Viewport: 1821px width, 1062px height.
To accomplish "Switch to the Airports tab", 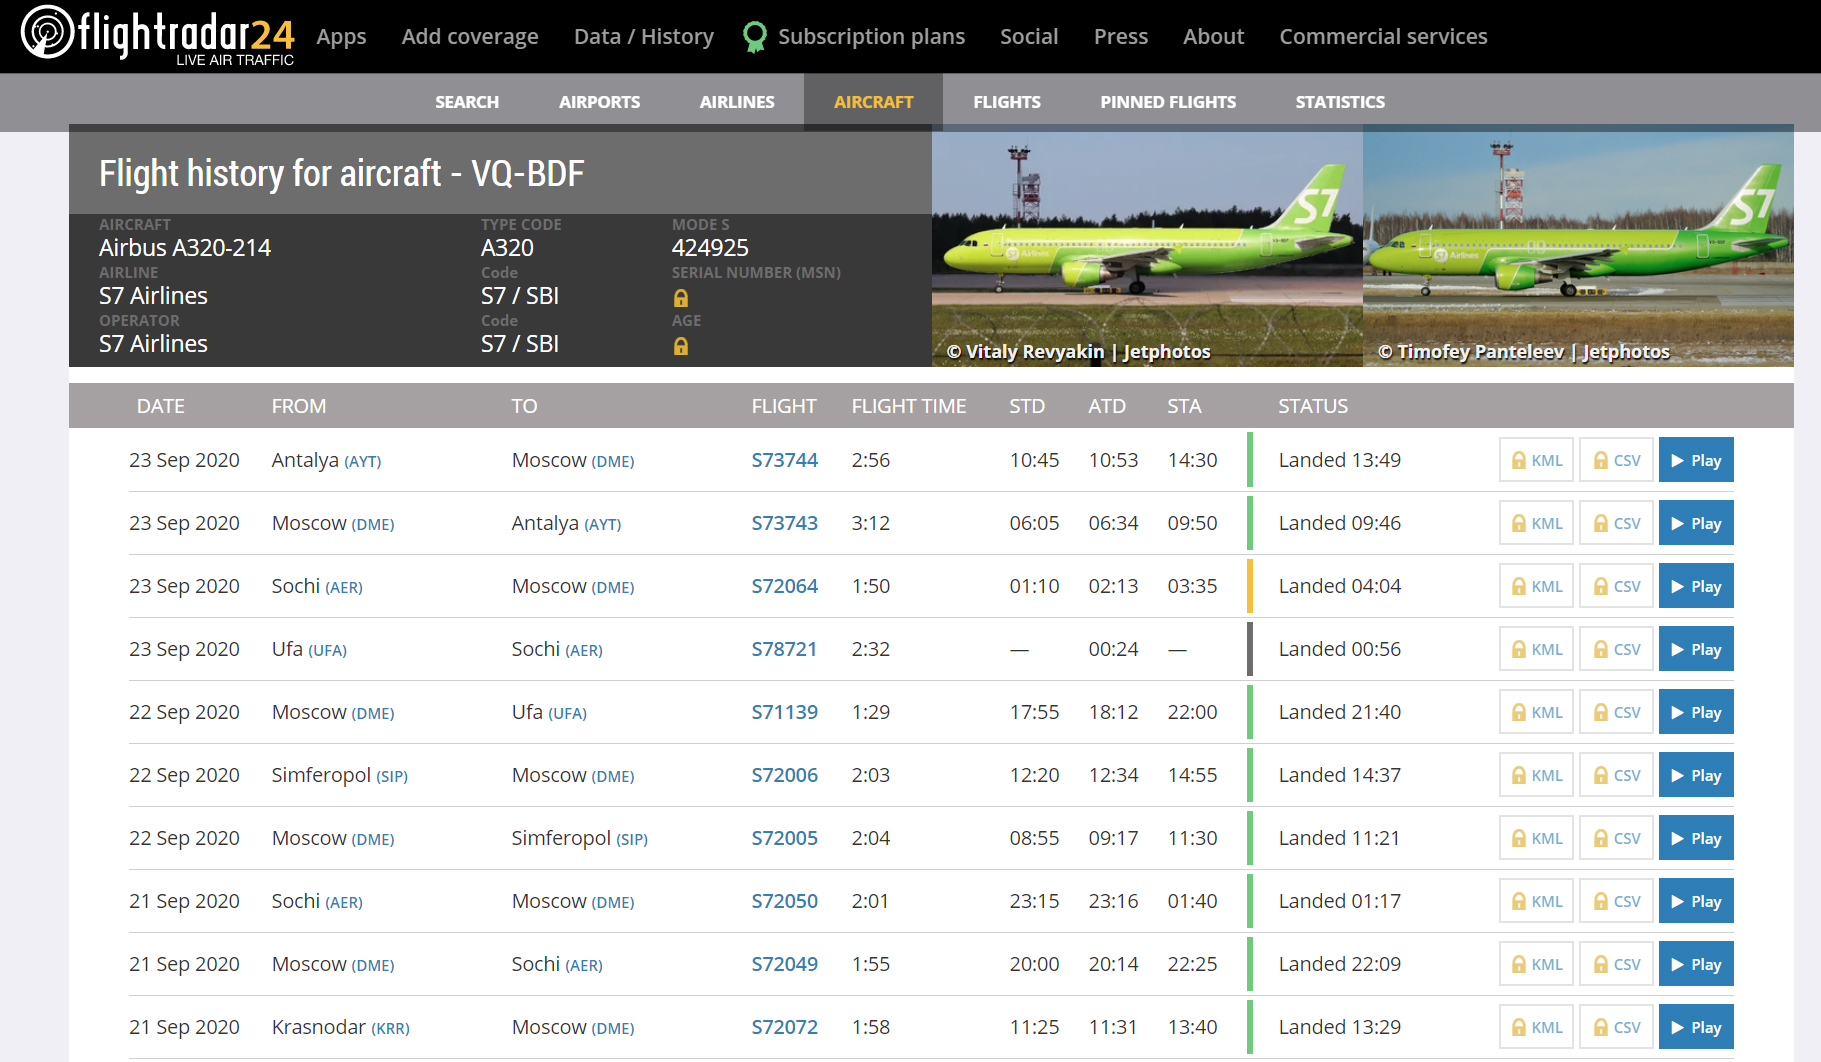I will (599, 102).
